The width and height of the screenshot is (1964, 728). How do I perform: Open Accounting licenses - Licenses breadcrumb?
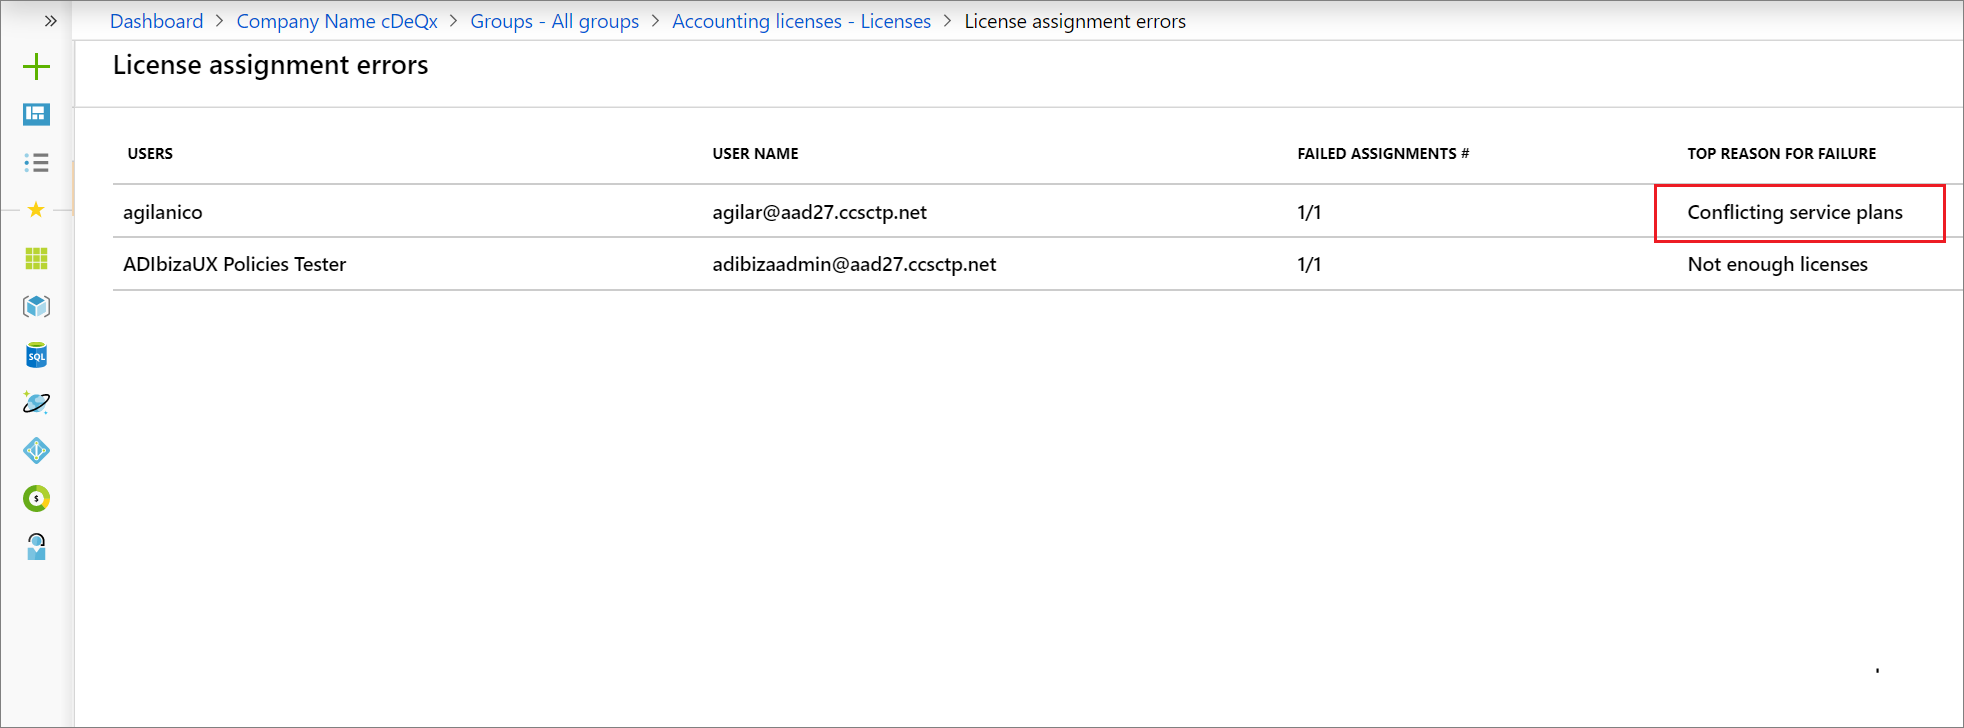[801, 21]
